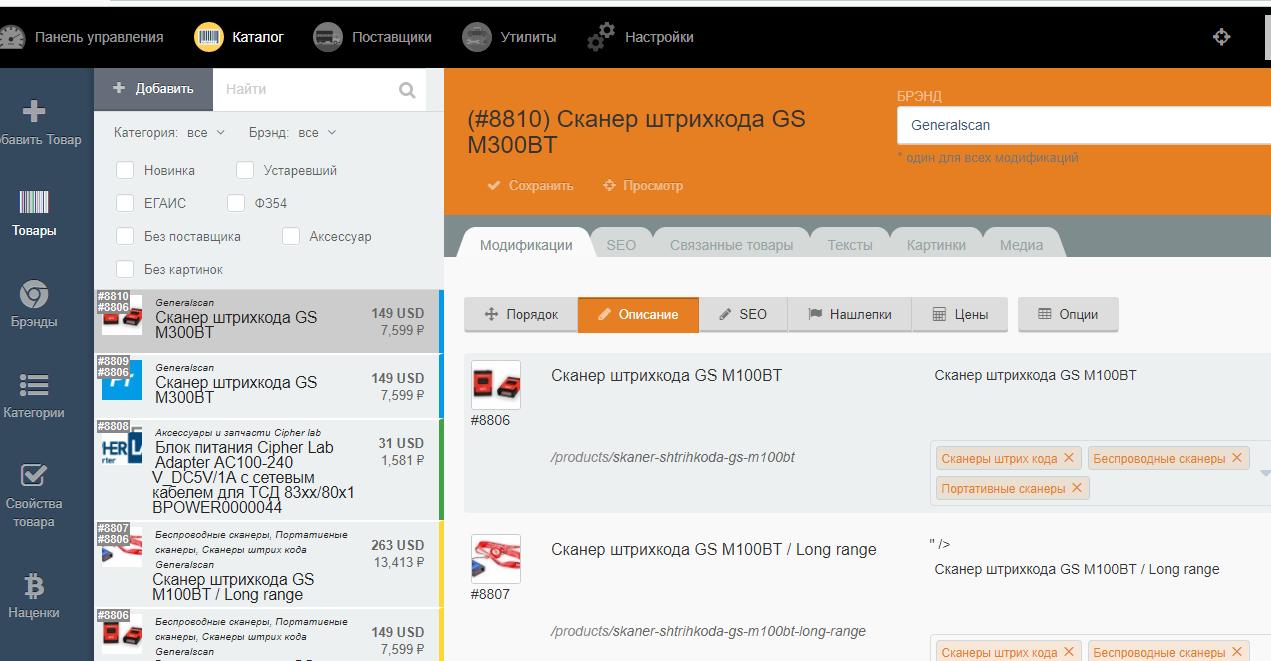Click /products/skaner-shtrihkoda-gs-m100bt-long-range URL
The width and height of the screenshot is (1271, 661).
click(x=708, y=631)
